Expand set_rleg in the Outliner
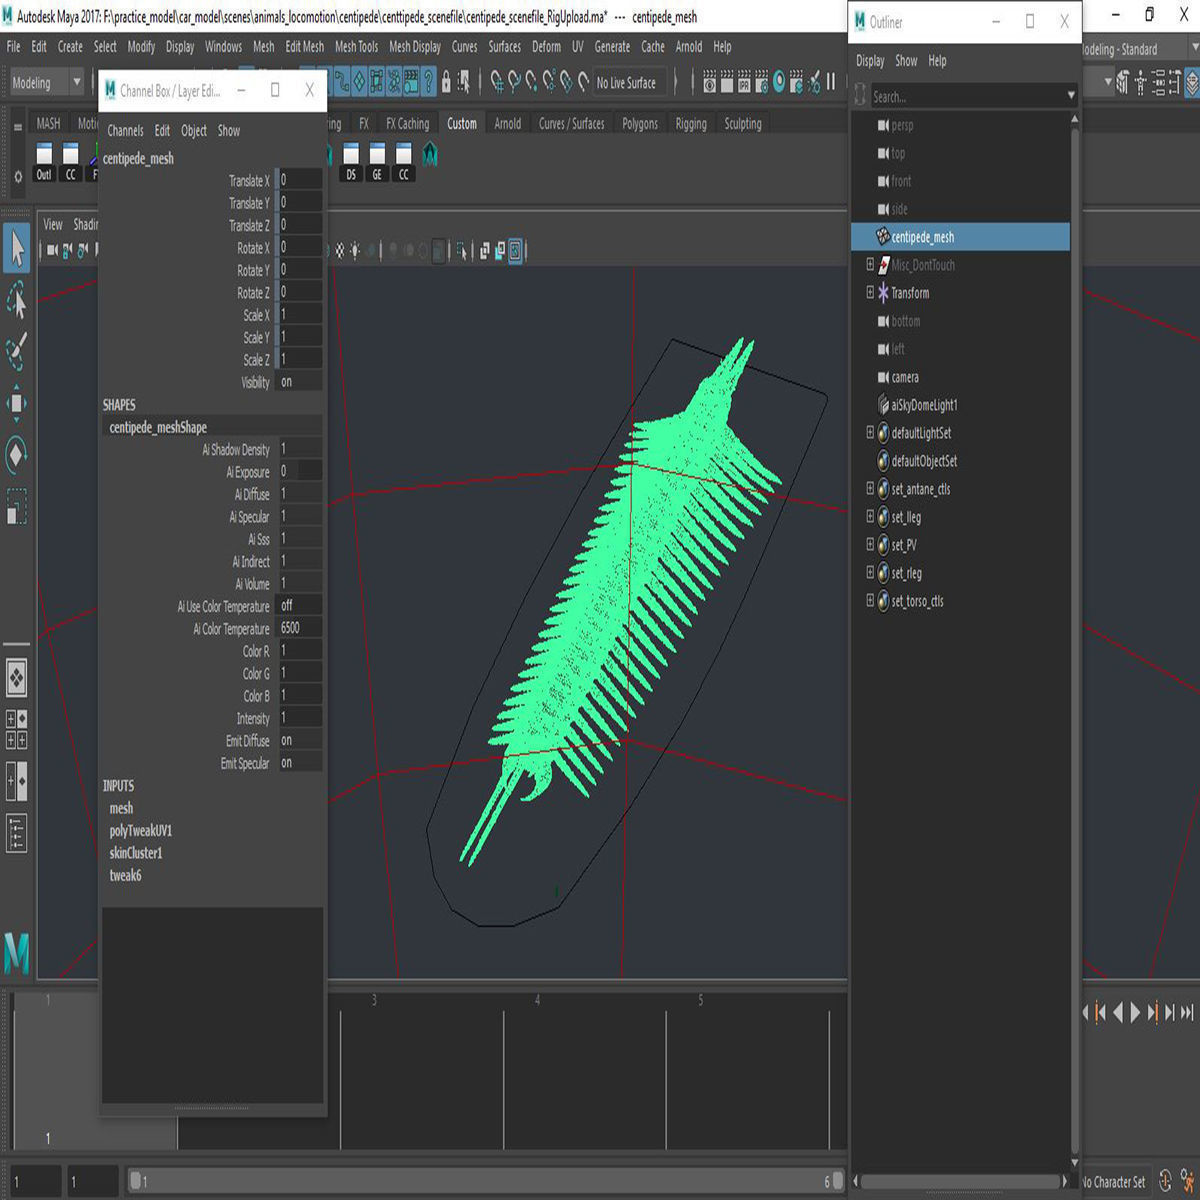This screenshot has height=1200, width=1200. [x=870, y=572]
